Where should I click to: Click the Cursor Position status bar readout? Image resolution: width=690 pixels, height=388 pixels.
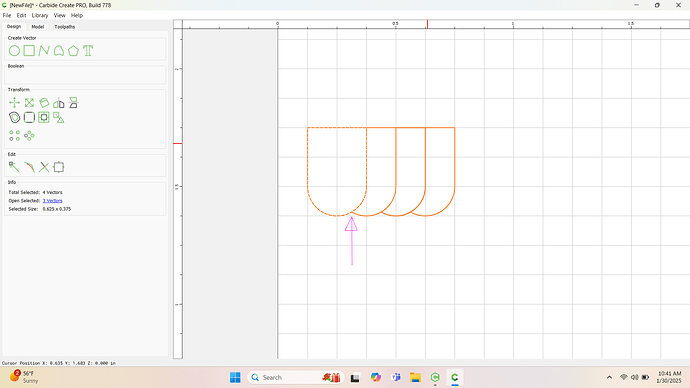point(59,363)
